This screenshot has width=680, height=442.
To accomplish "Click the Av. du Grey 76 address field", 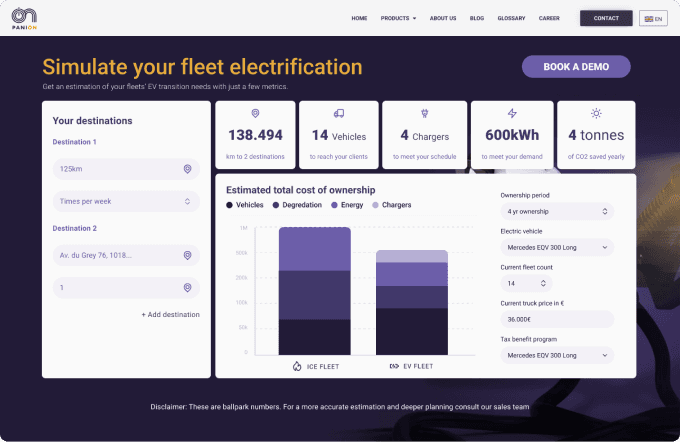I will pyautogui.click(x=126, y=255).
